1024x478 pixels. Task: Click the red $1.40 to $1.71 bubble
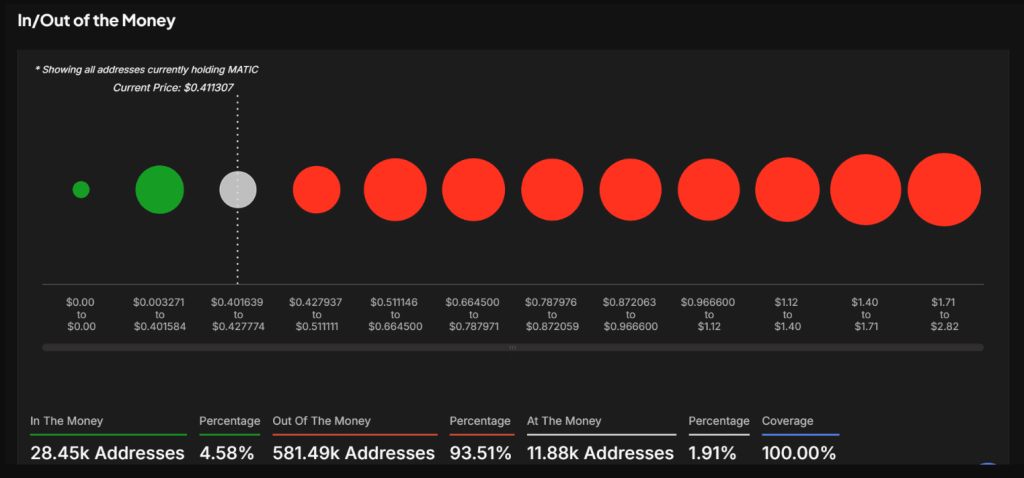865,189
